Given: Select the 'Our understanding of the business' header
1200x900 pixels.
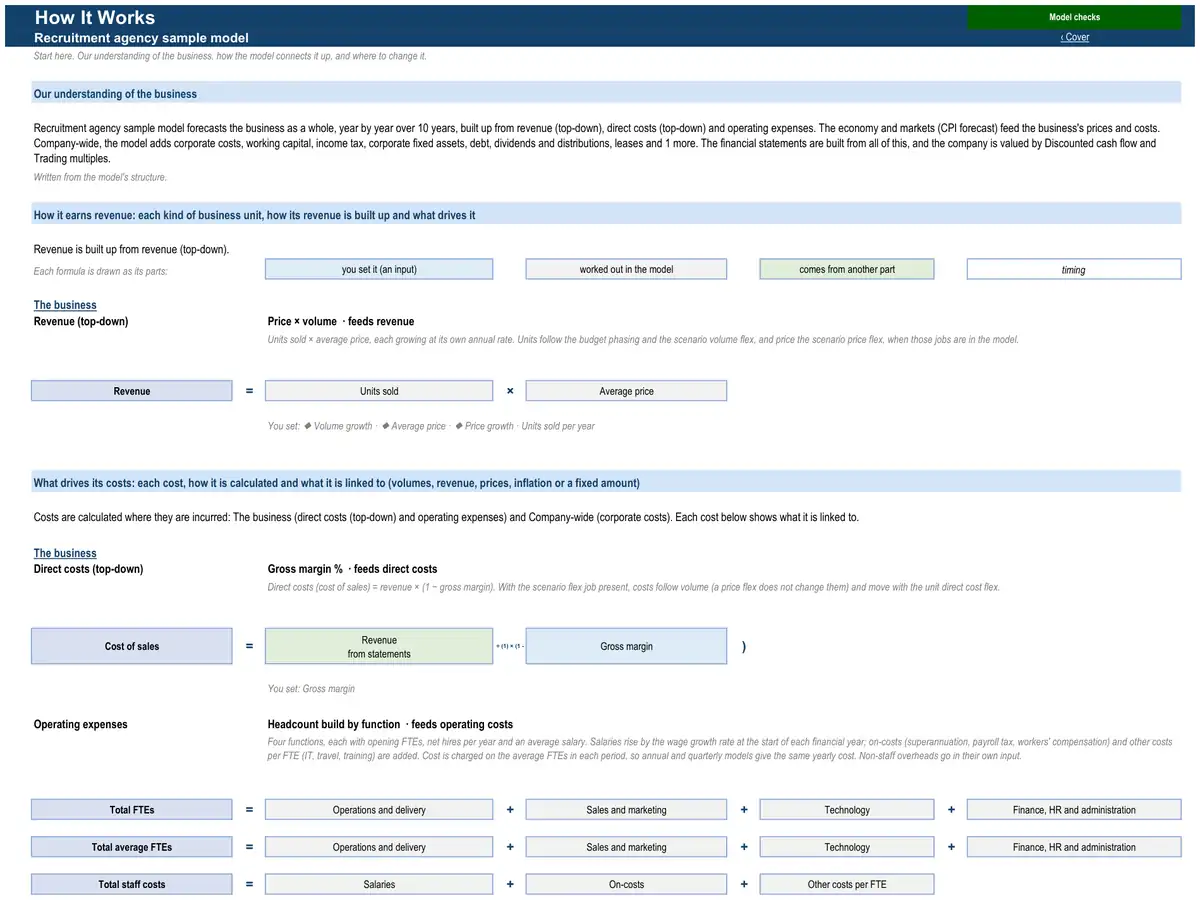Looking at the screenshot, I should click(x=606, y=94).
